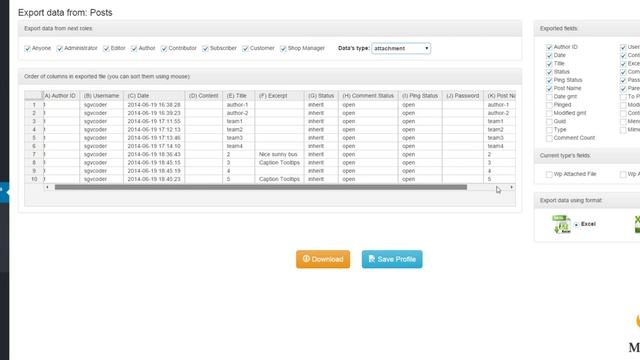Uncheck the Author role checkbox
The image size is (640, 360).
134,49
